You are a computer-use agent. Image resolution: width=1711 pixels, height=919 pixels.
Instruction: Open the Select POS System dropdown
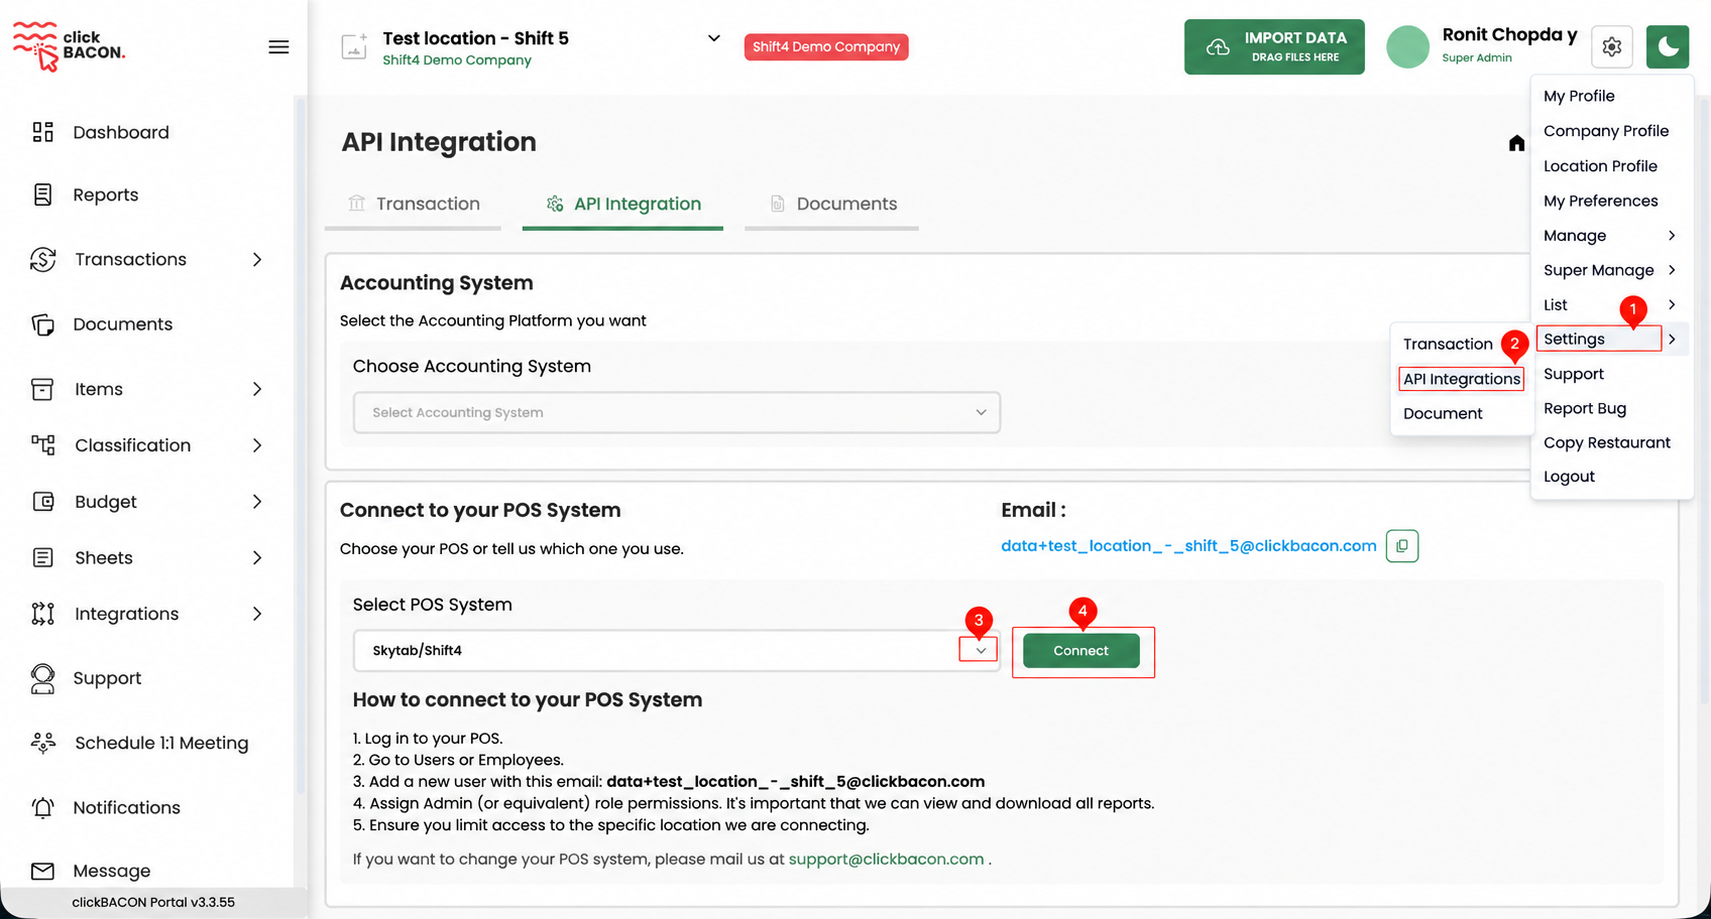[x=677, y=650]
